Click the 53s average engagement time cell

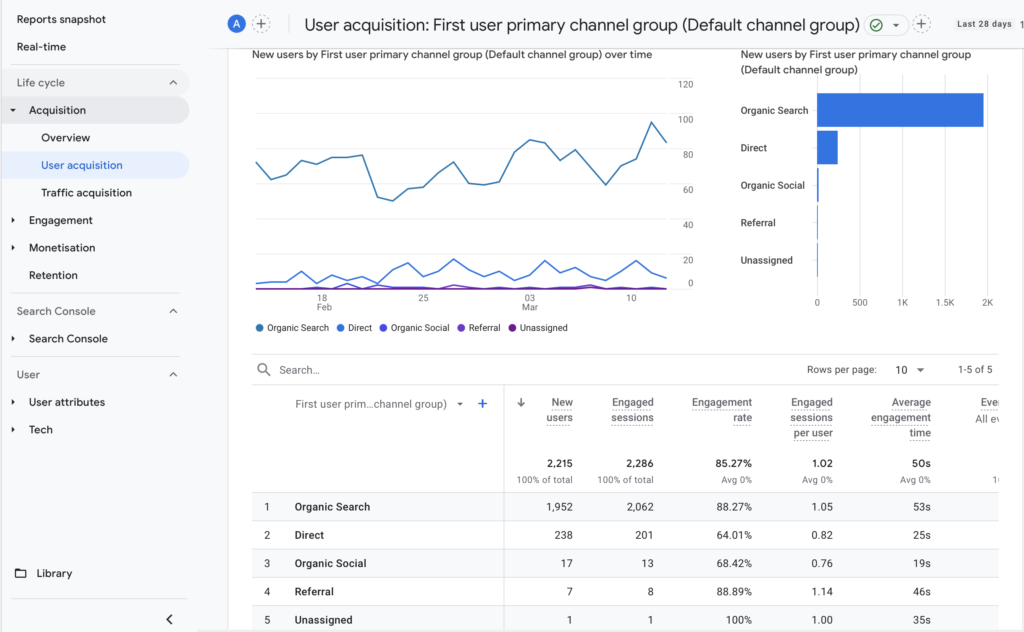[x=921, y=507]
